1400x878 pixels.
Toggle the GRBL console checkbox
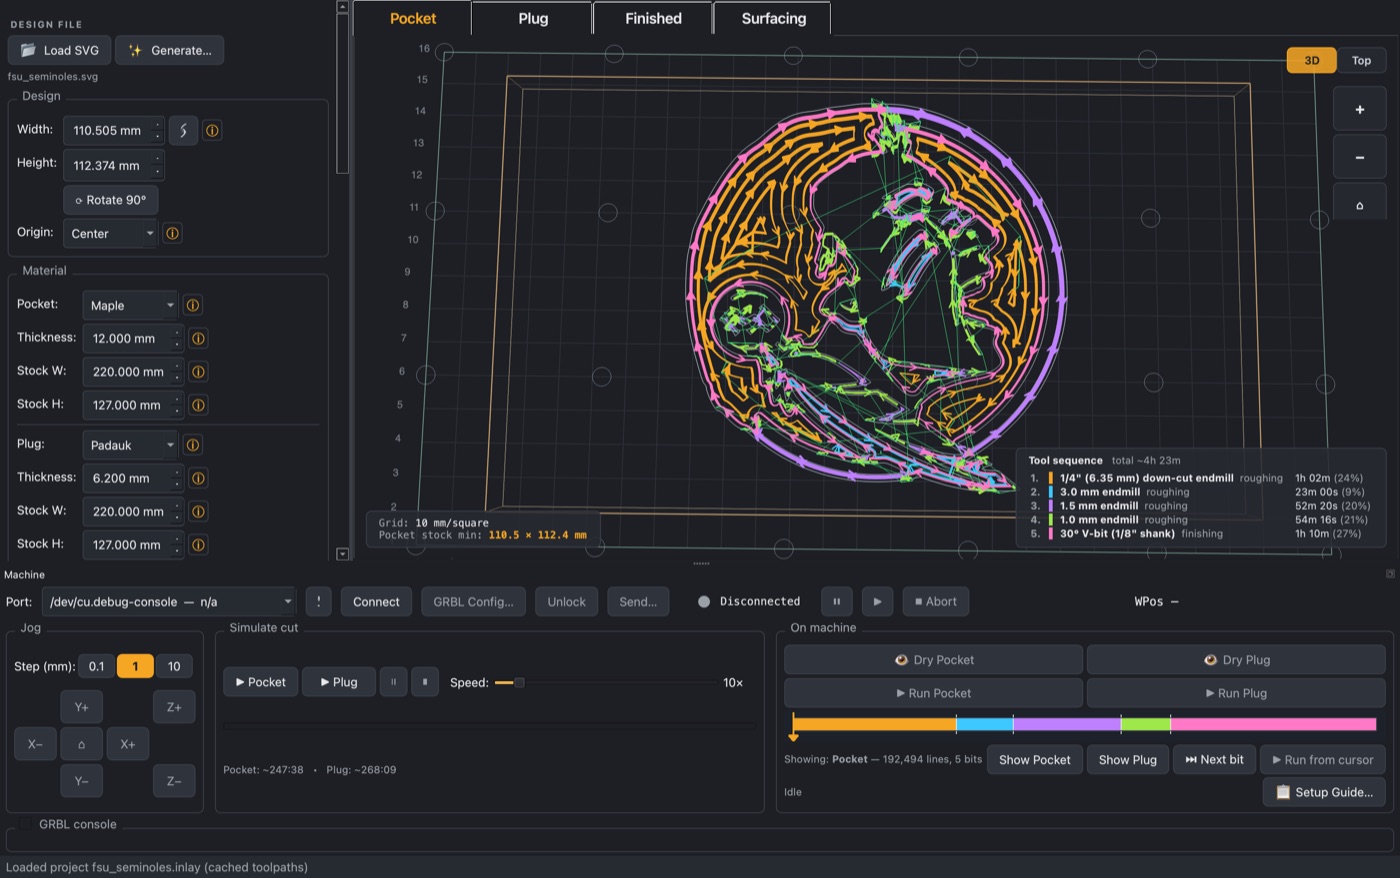coord(24,824)
